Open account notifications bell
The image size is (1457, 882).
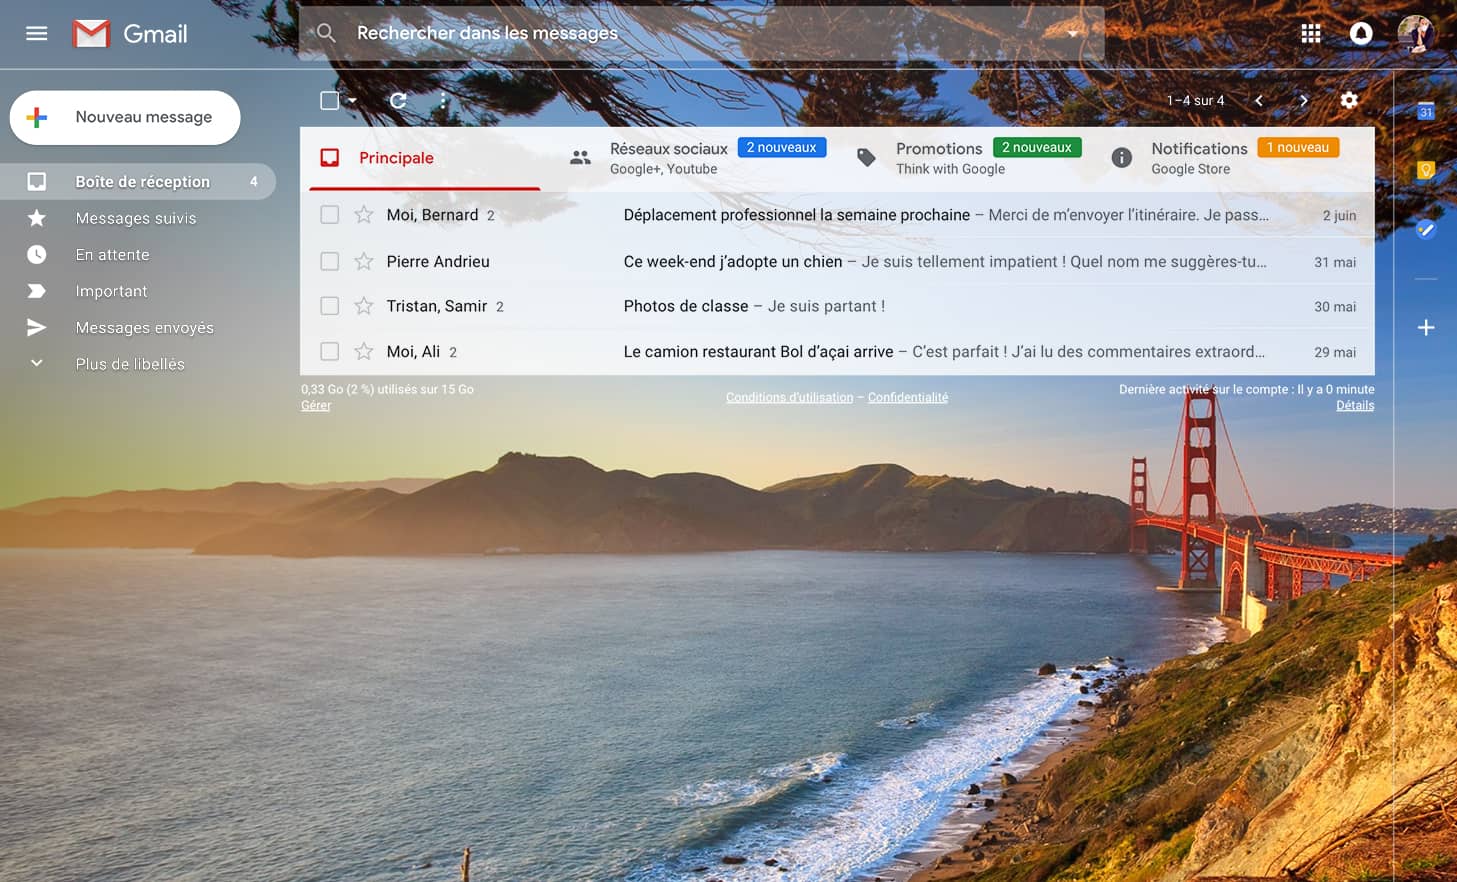click(x=1361, y=33)
